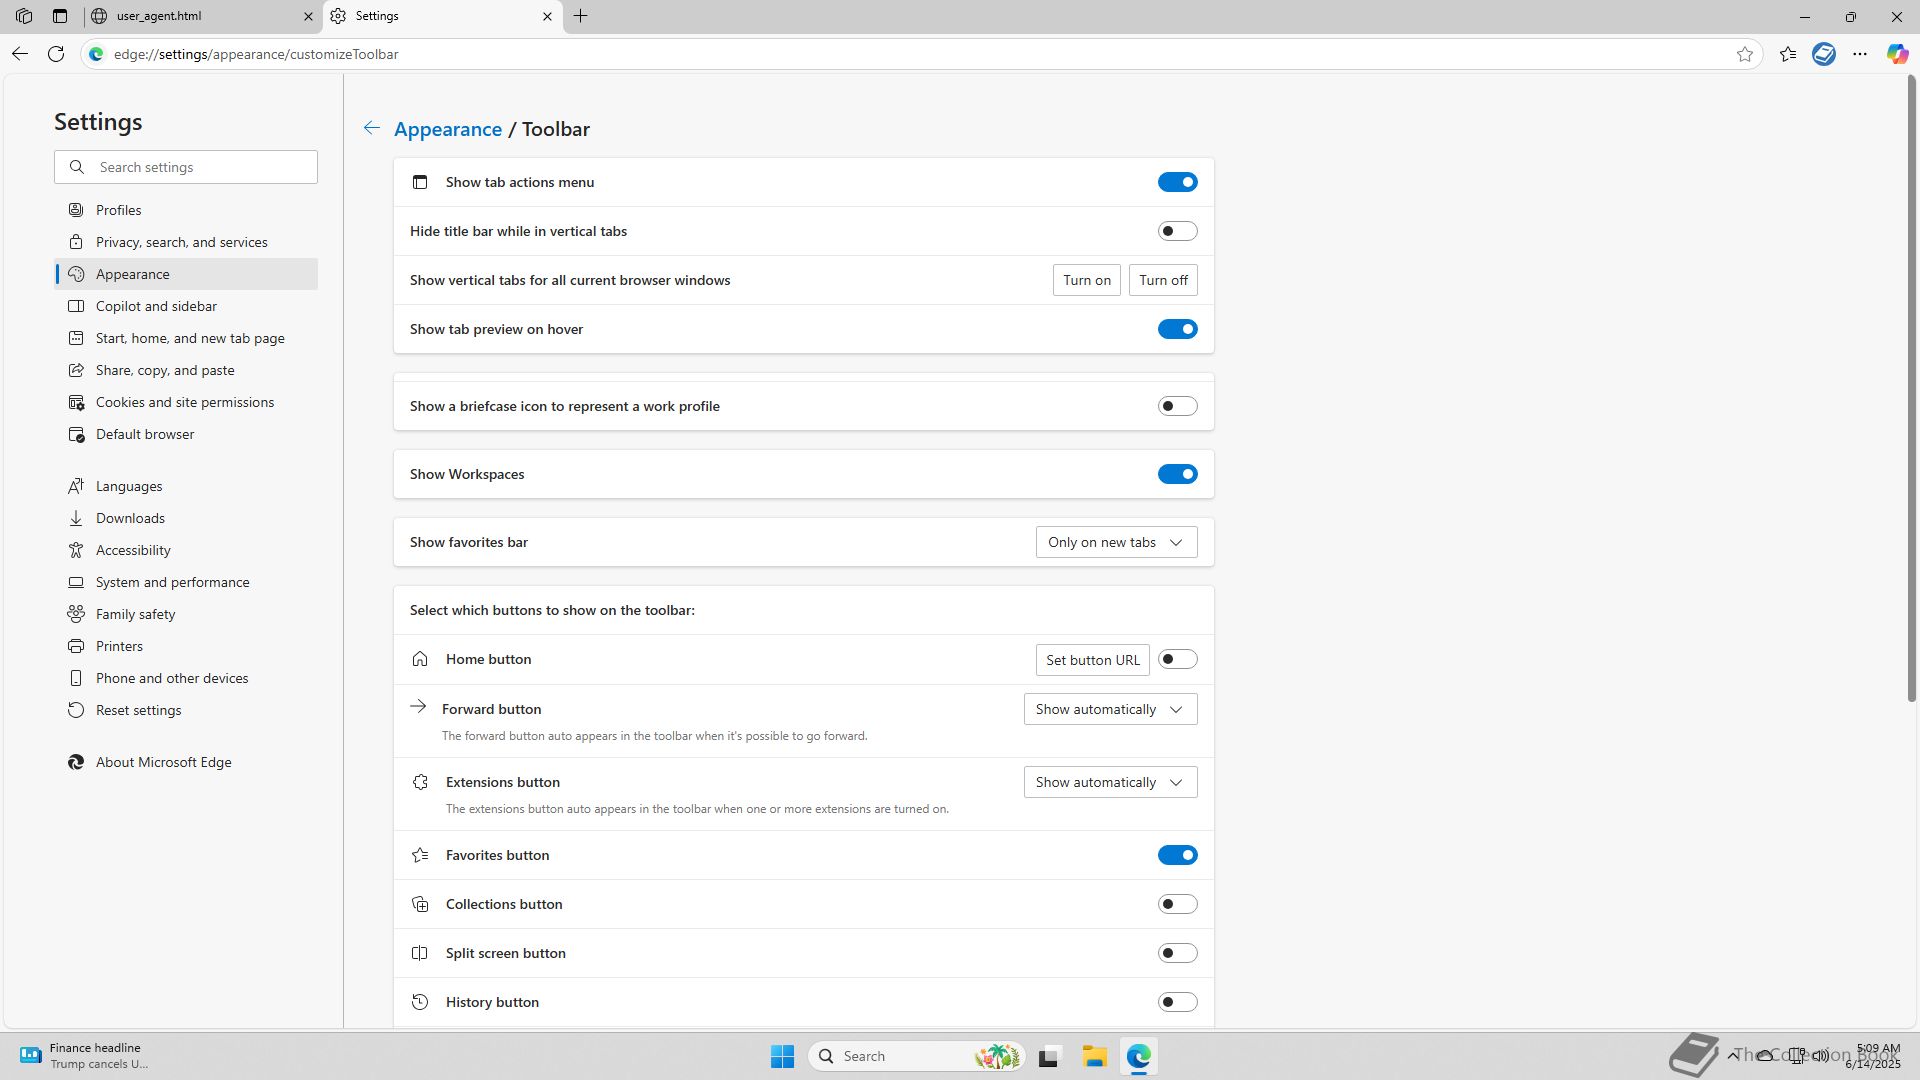Viewport: 1920px width, 1080px height.
Task: Open Settings and more ellipsis menu
Action: [x=1860, y=54]
